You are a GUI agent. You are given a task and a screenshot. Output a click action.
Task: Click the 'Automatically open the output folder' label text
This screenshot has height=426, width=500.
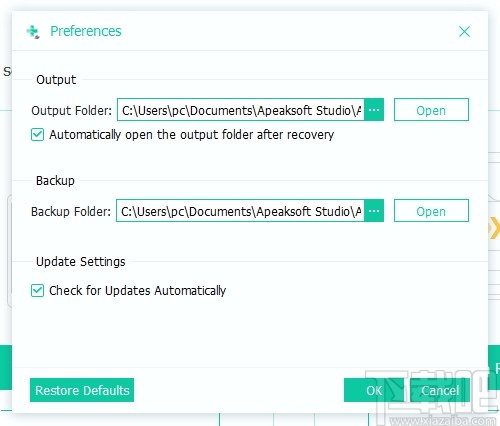pyautogui.click(x=192, y=135)
